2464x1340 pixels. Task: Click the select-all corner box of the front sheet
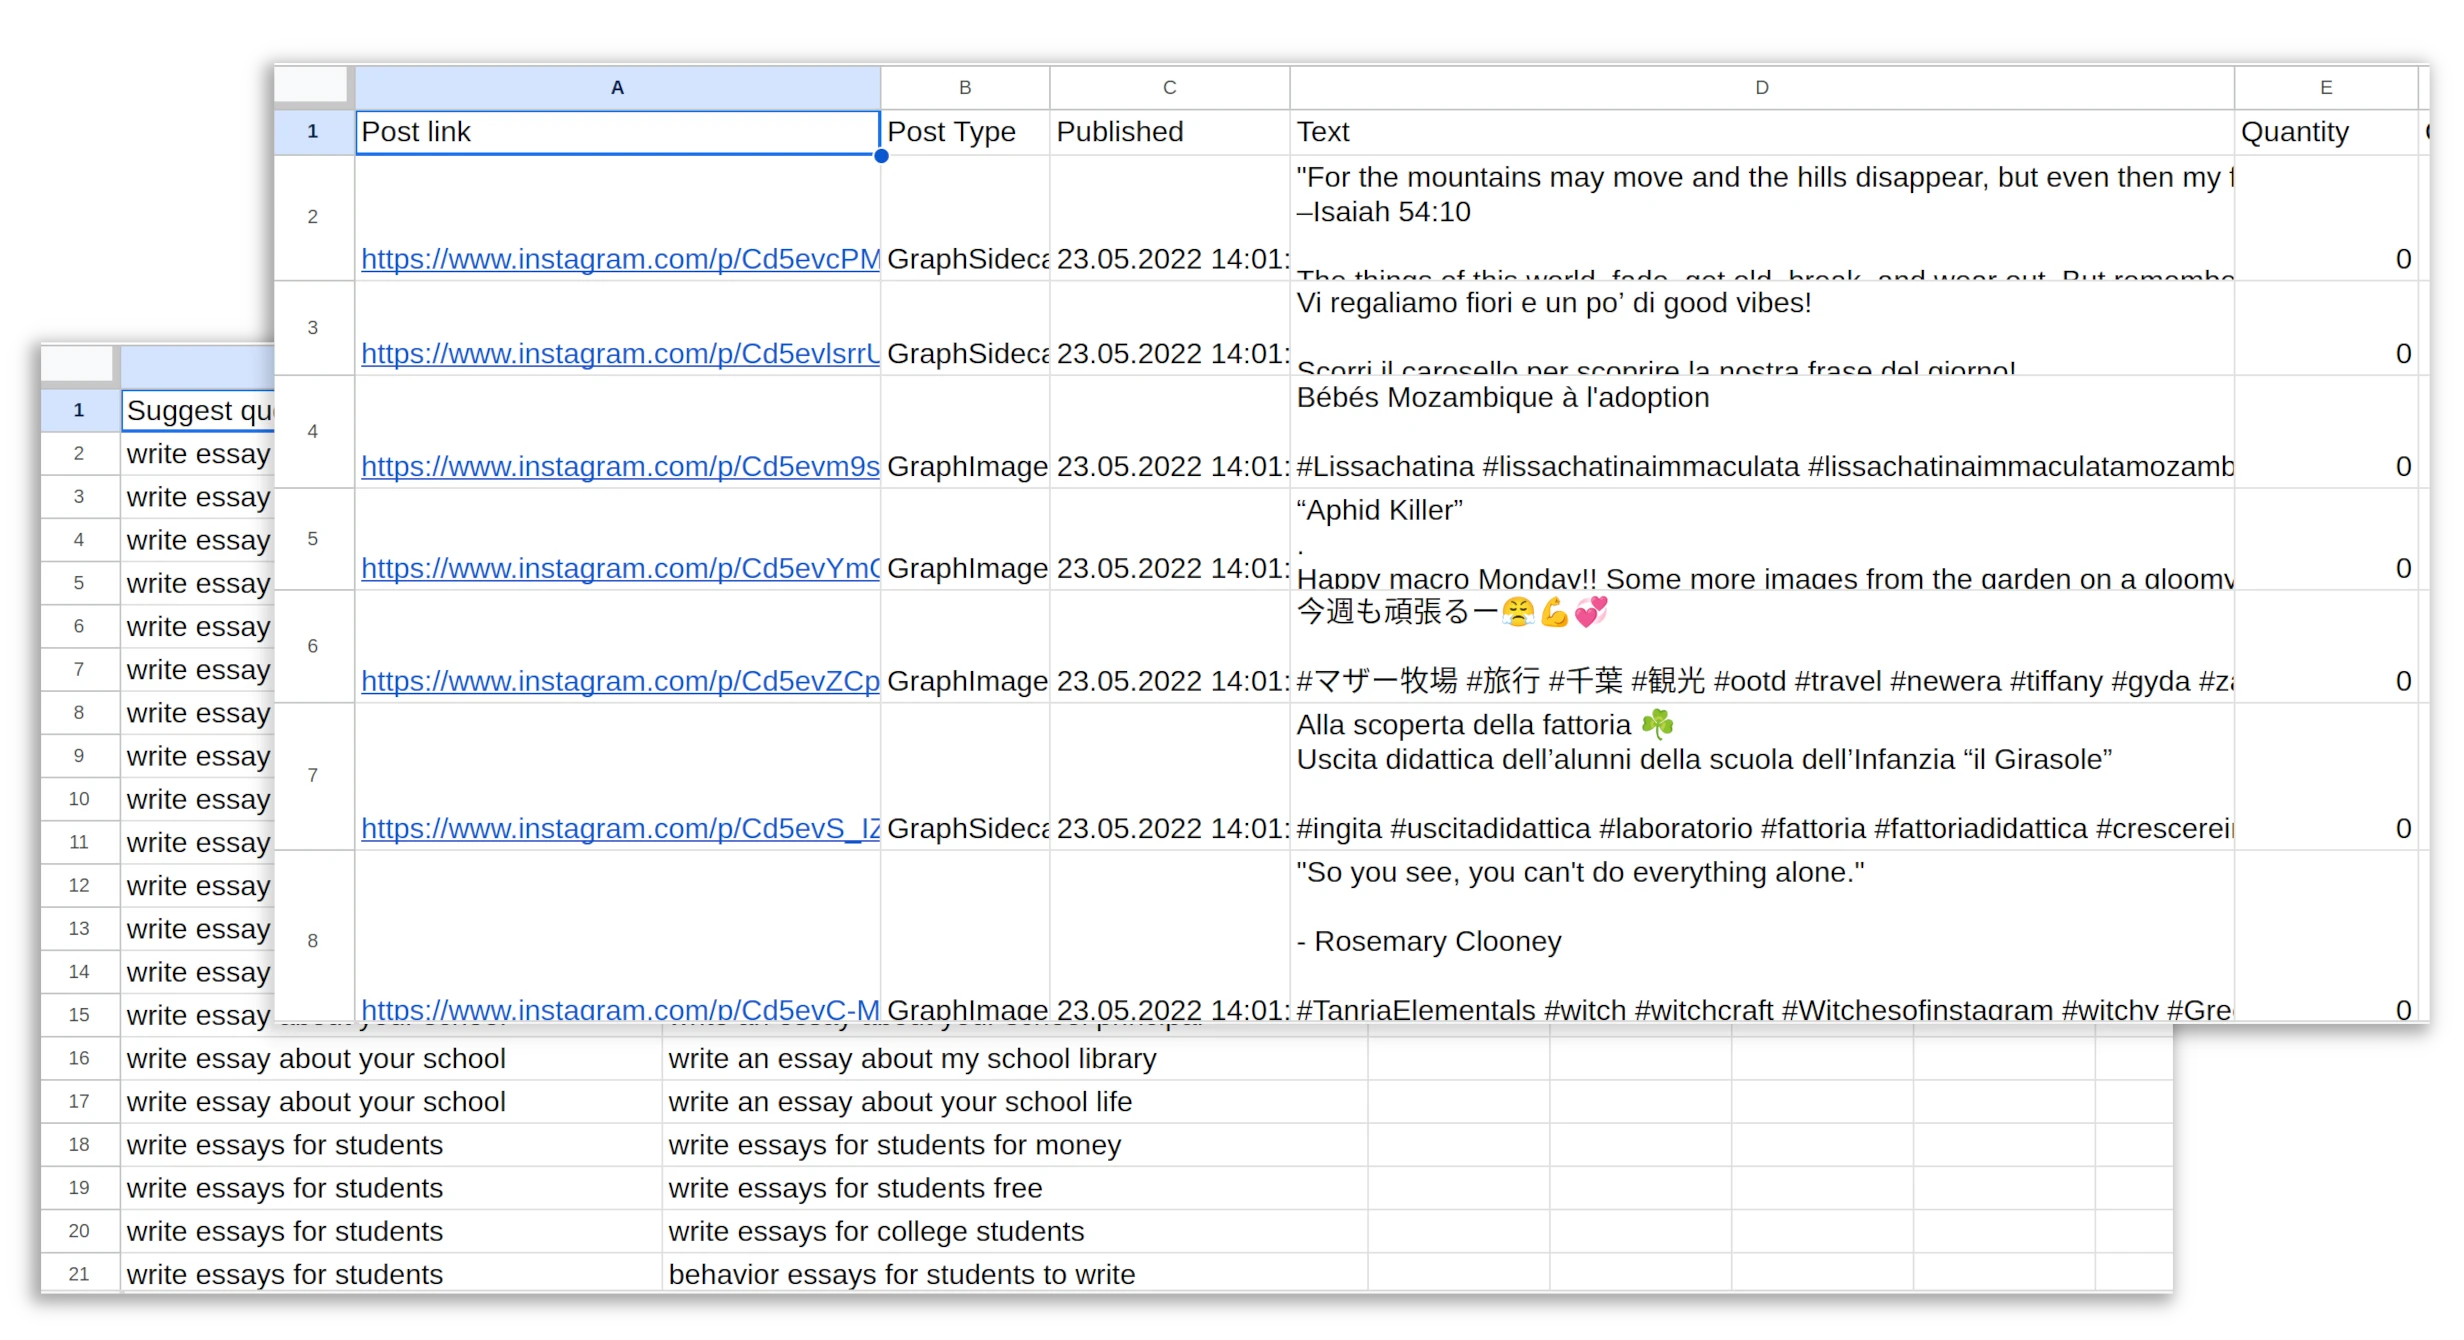313,87
